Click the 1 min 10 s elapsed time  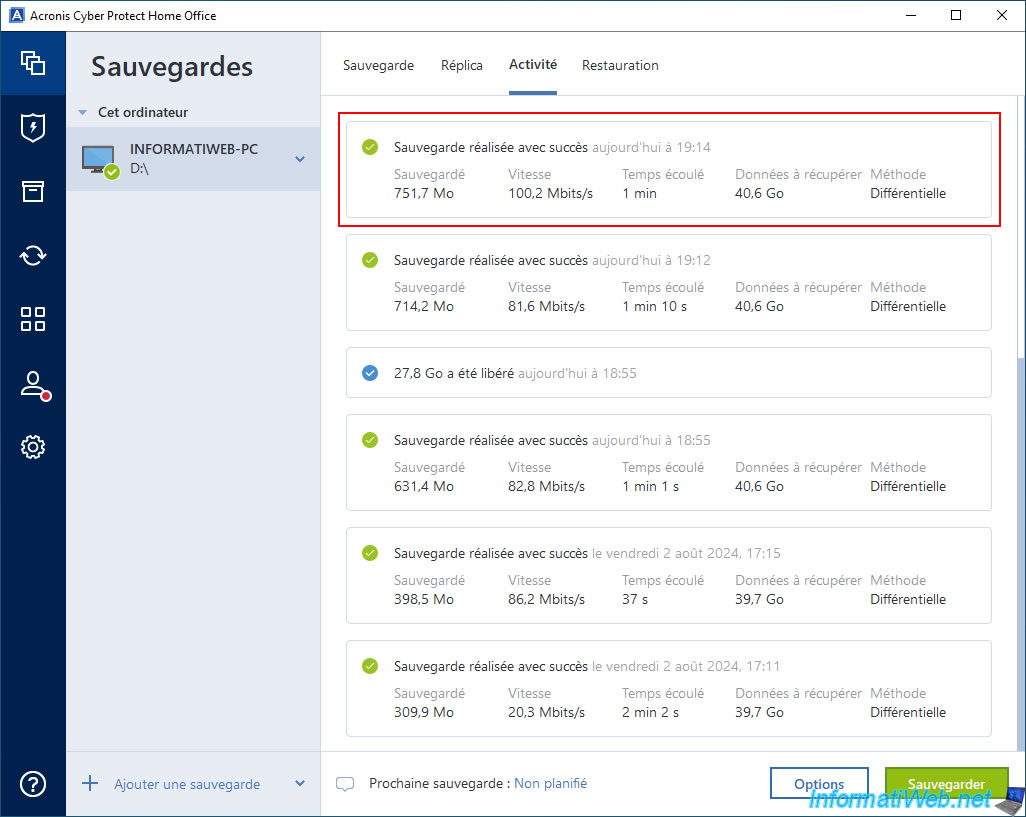coord(654,307)
